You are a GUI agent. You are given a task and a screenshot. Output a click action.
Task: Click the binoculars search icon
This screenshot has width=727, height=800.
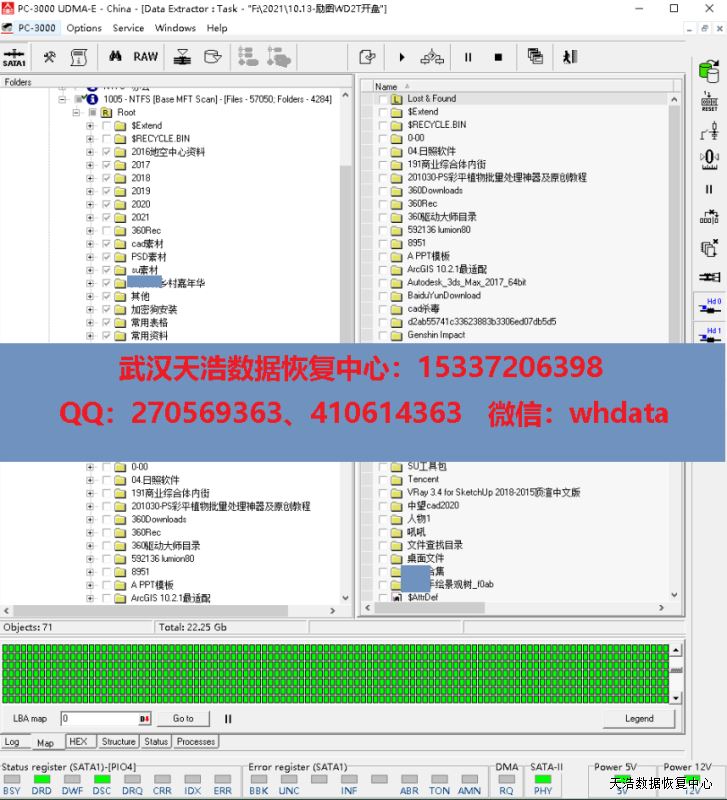point(115,57)
